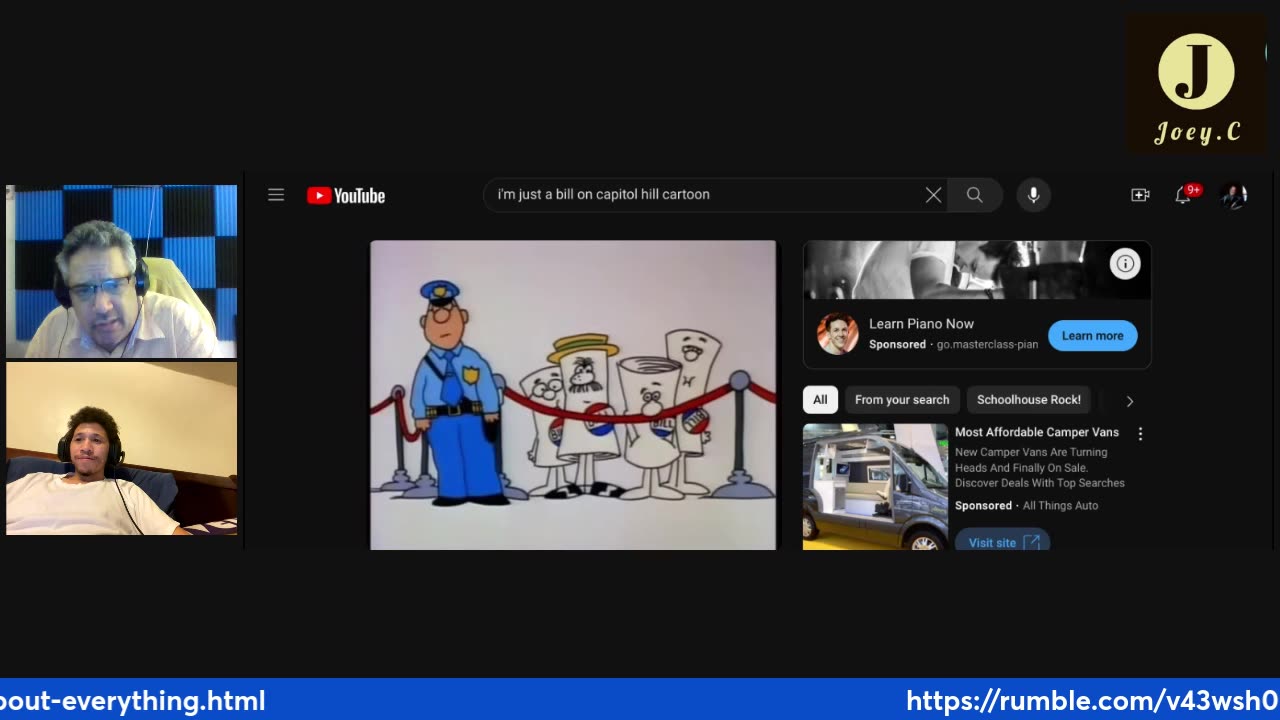Screen dimensions: 1280x720
Task: Show more filter chips with the arrow
Action: point(1130,401)
